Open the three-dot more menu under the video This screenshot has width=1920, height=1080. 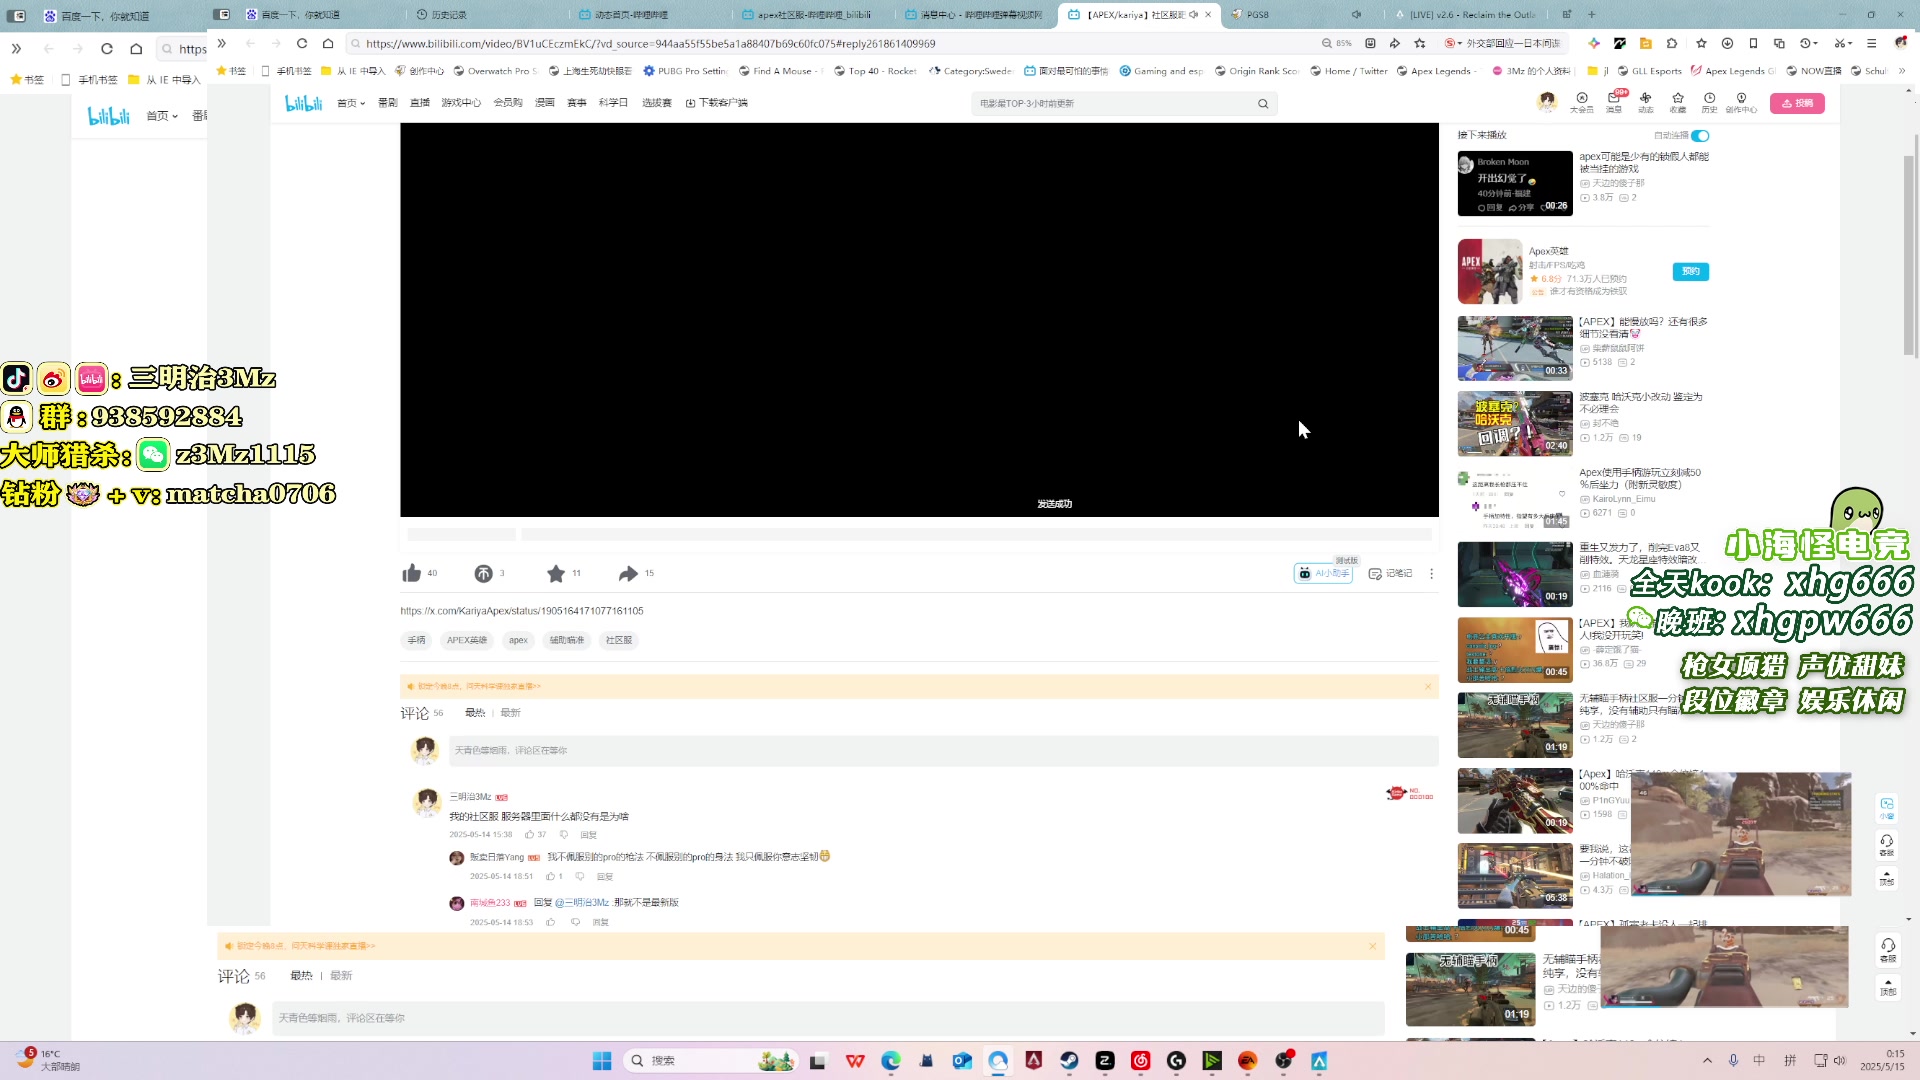[x=1431, y=573]
